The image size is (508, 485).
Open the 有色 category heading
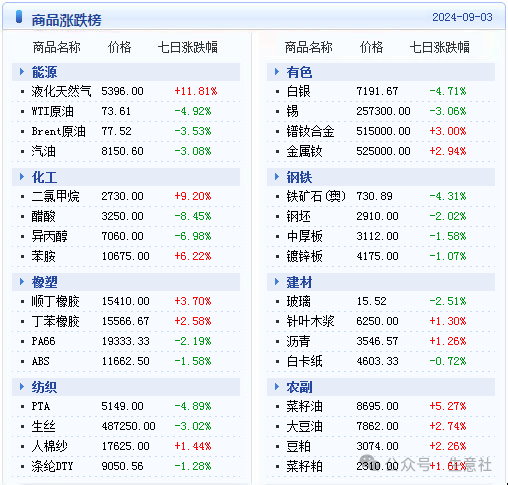tap(299, 72)
